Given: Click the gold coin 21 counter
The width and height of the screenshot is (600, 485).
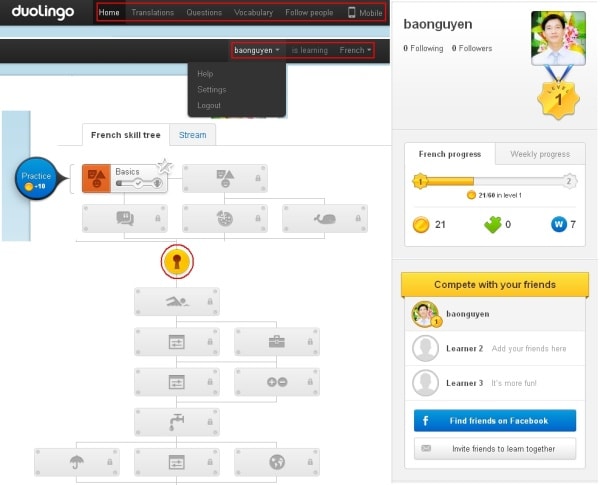Looking at the screenshot, I should 429,225.
